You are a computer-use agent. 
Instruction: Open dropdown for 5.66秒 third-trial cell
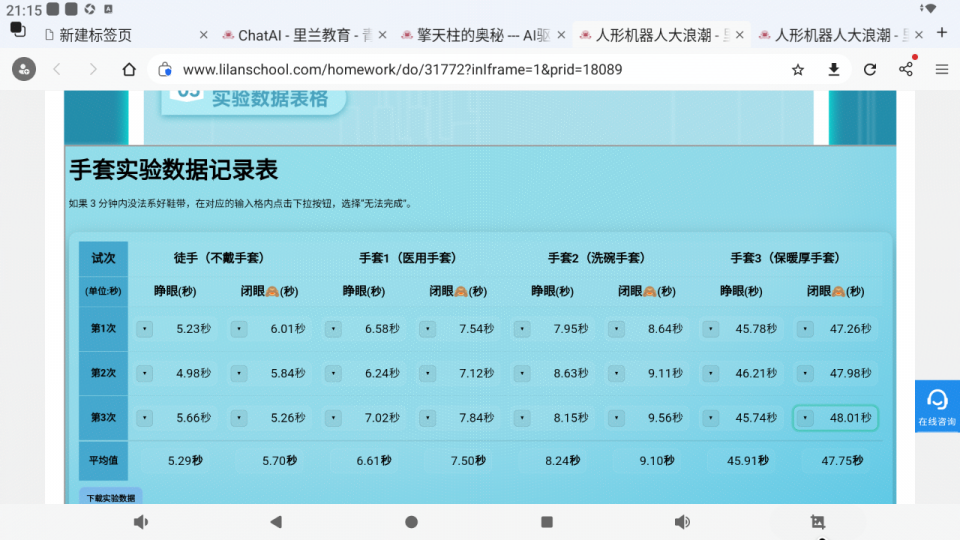[144, 418]
